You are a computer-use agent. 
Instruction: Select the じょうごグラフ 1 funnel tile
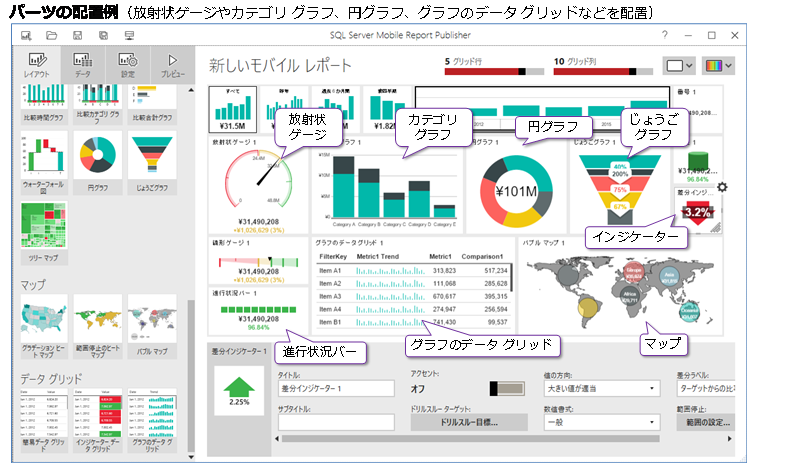pos(620,185)
